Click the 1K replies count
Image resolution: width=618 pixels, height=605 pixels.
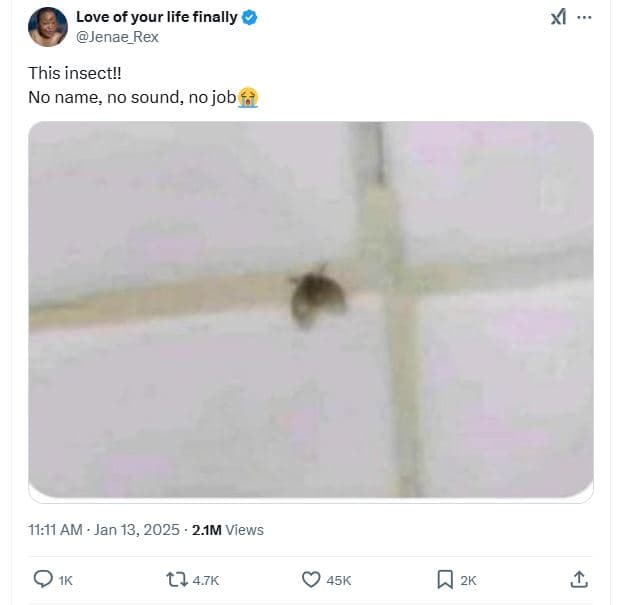[66, 580]
